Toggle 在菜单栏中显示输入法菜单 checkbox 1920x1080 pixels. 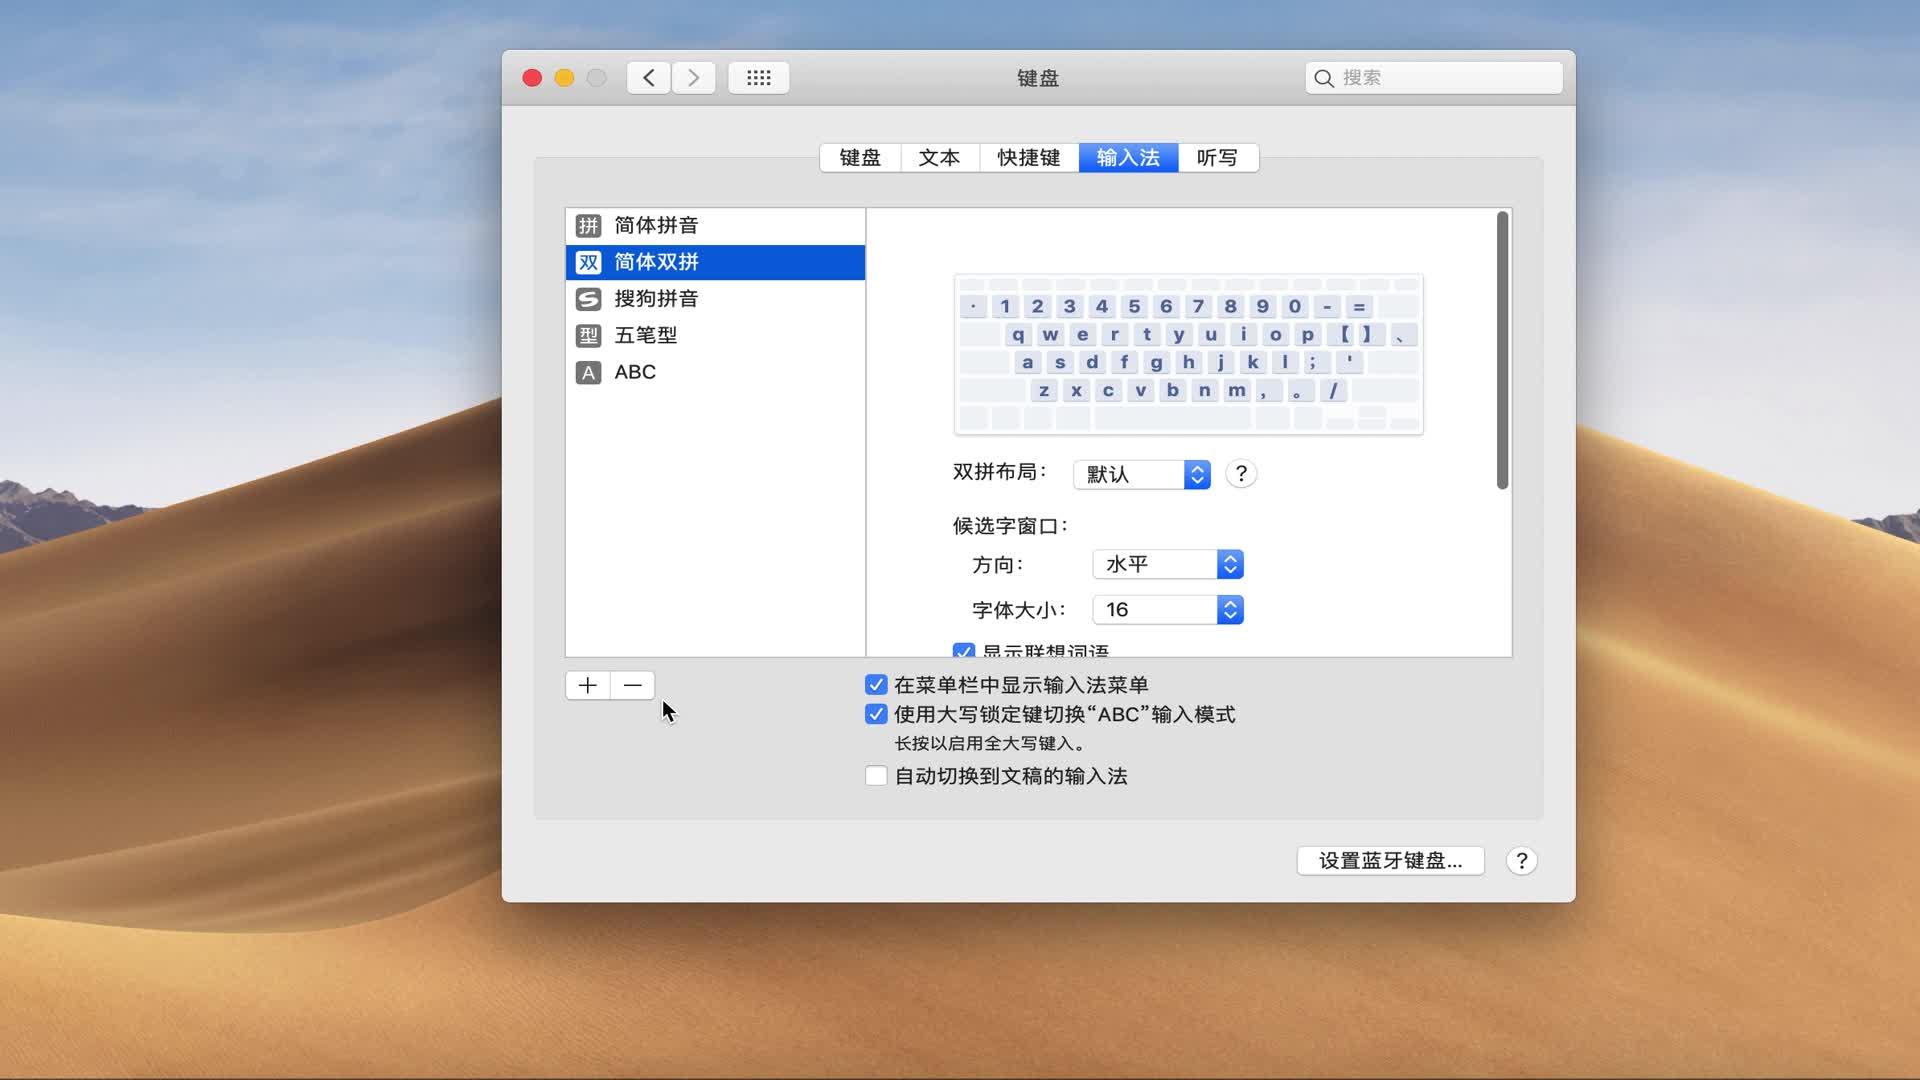pos(876,685)
